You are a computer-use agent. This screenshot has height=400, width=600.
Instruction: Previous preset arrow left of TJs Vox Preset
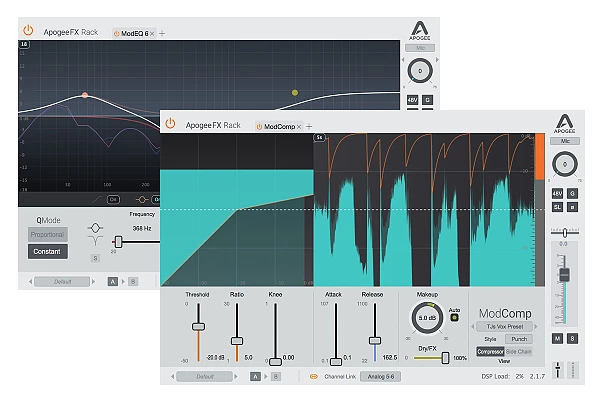pos(473,327)
